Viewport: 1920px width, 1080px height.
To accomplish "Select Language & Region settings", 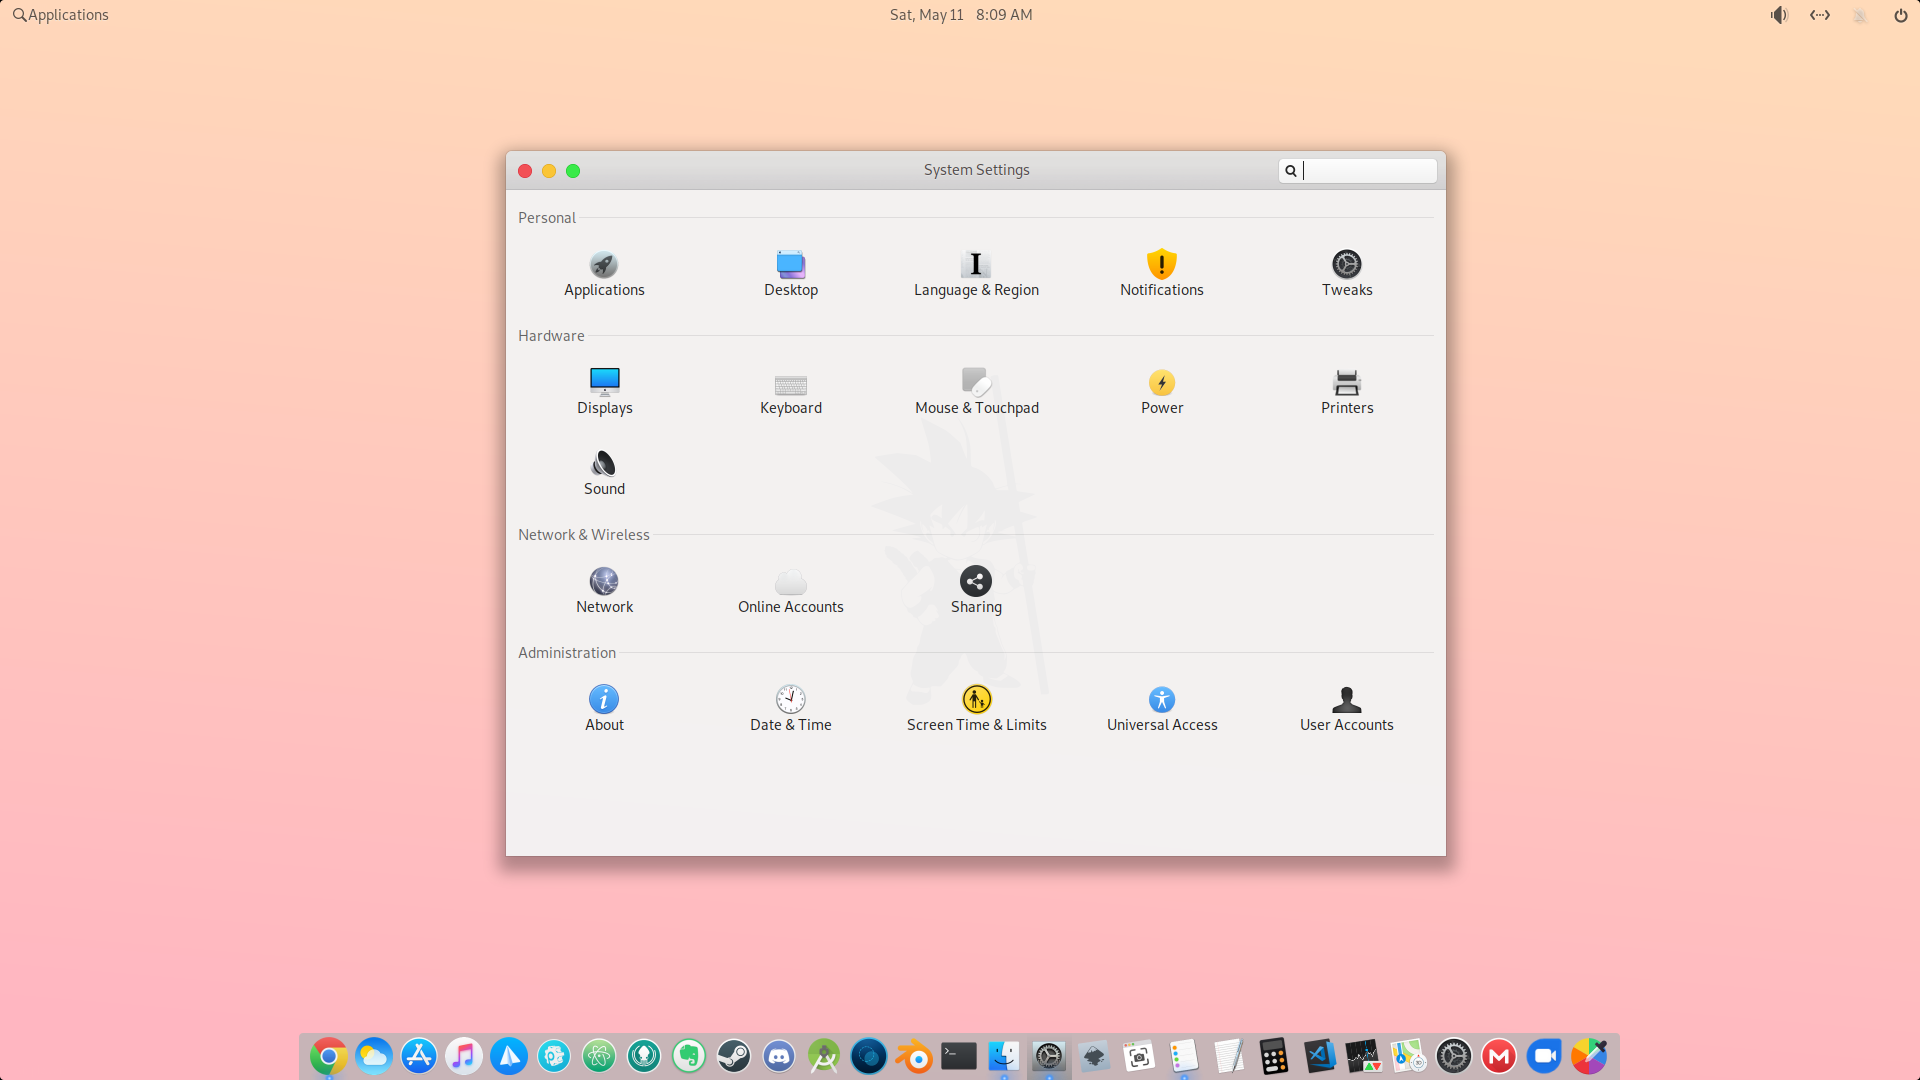I will pyautogui.click(x=976, y=273).
